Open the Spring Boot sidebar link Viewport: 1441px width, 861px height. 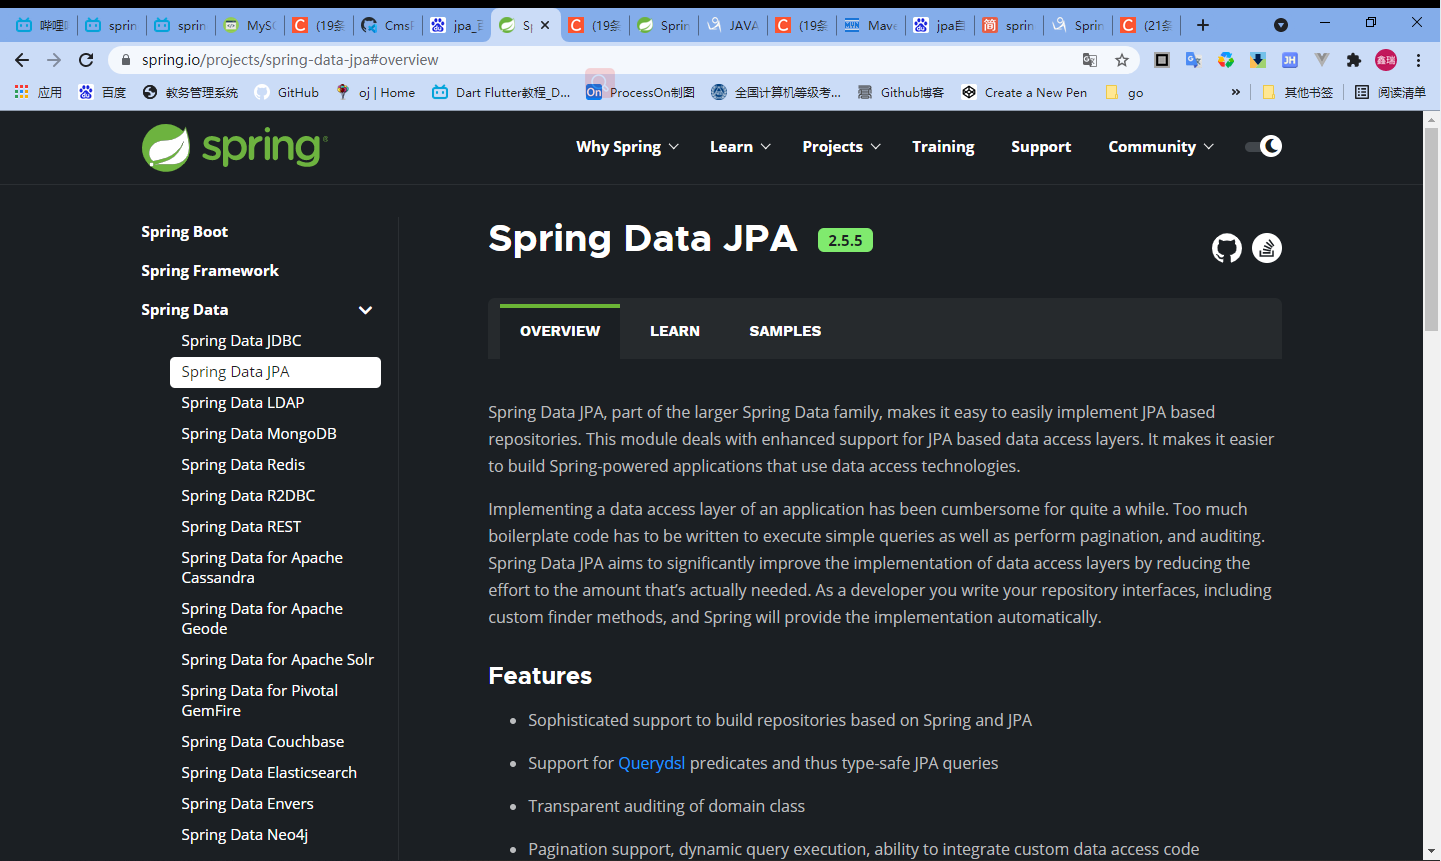tap(184, 231)
